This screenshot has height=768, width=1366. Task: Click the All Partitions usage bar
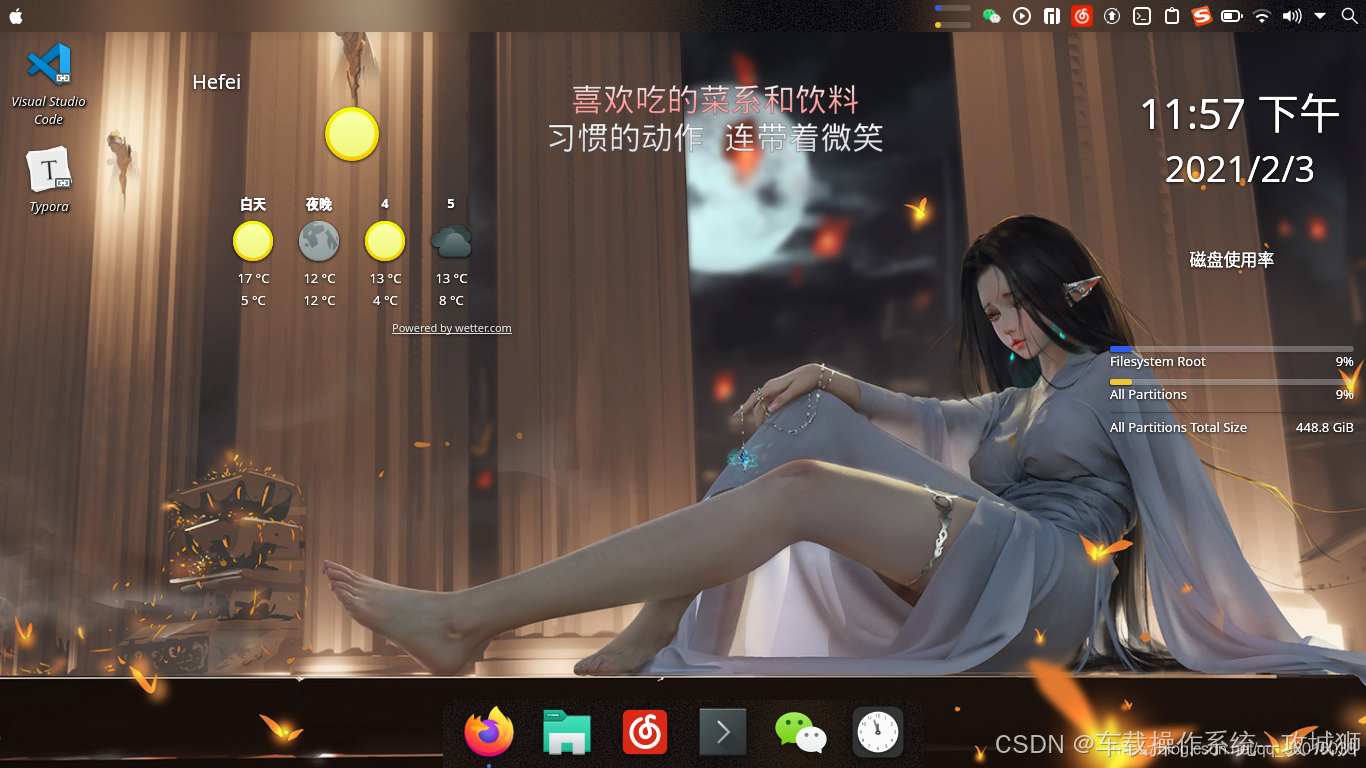[x=1232, y=382]
